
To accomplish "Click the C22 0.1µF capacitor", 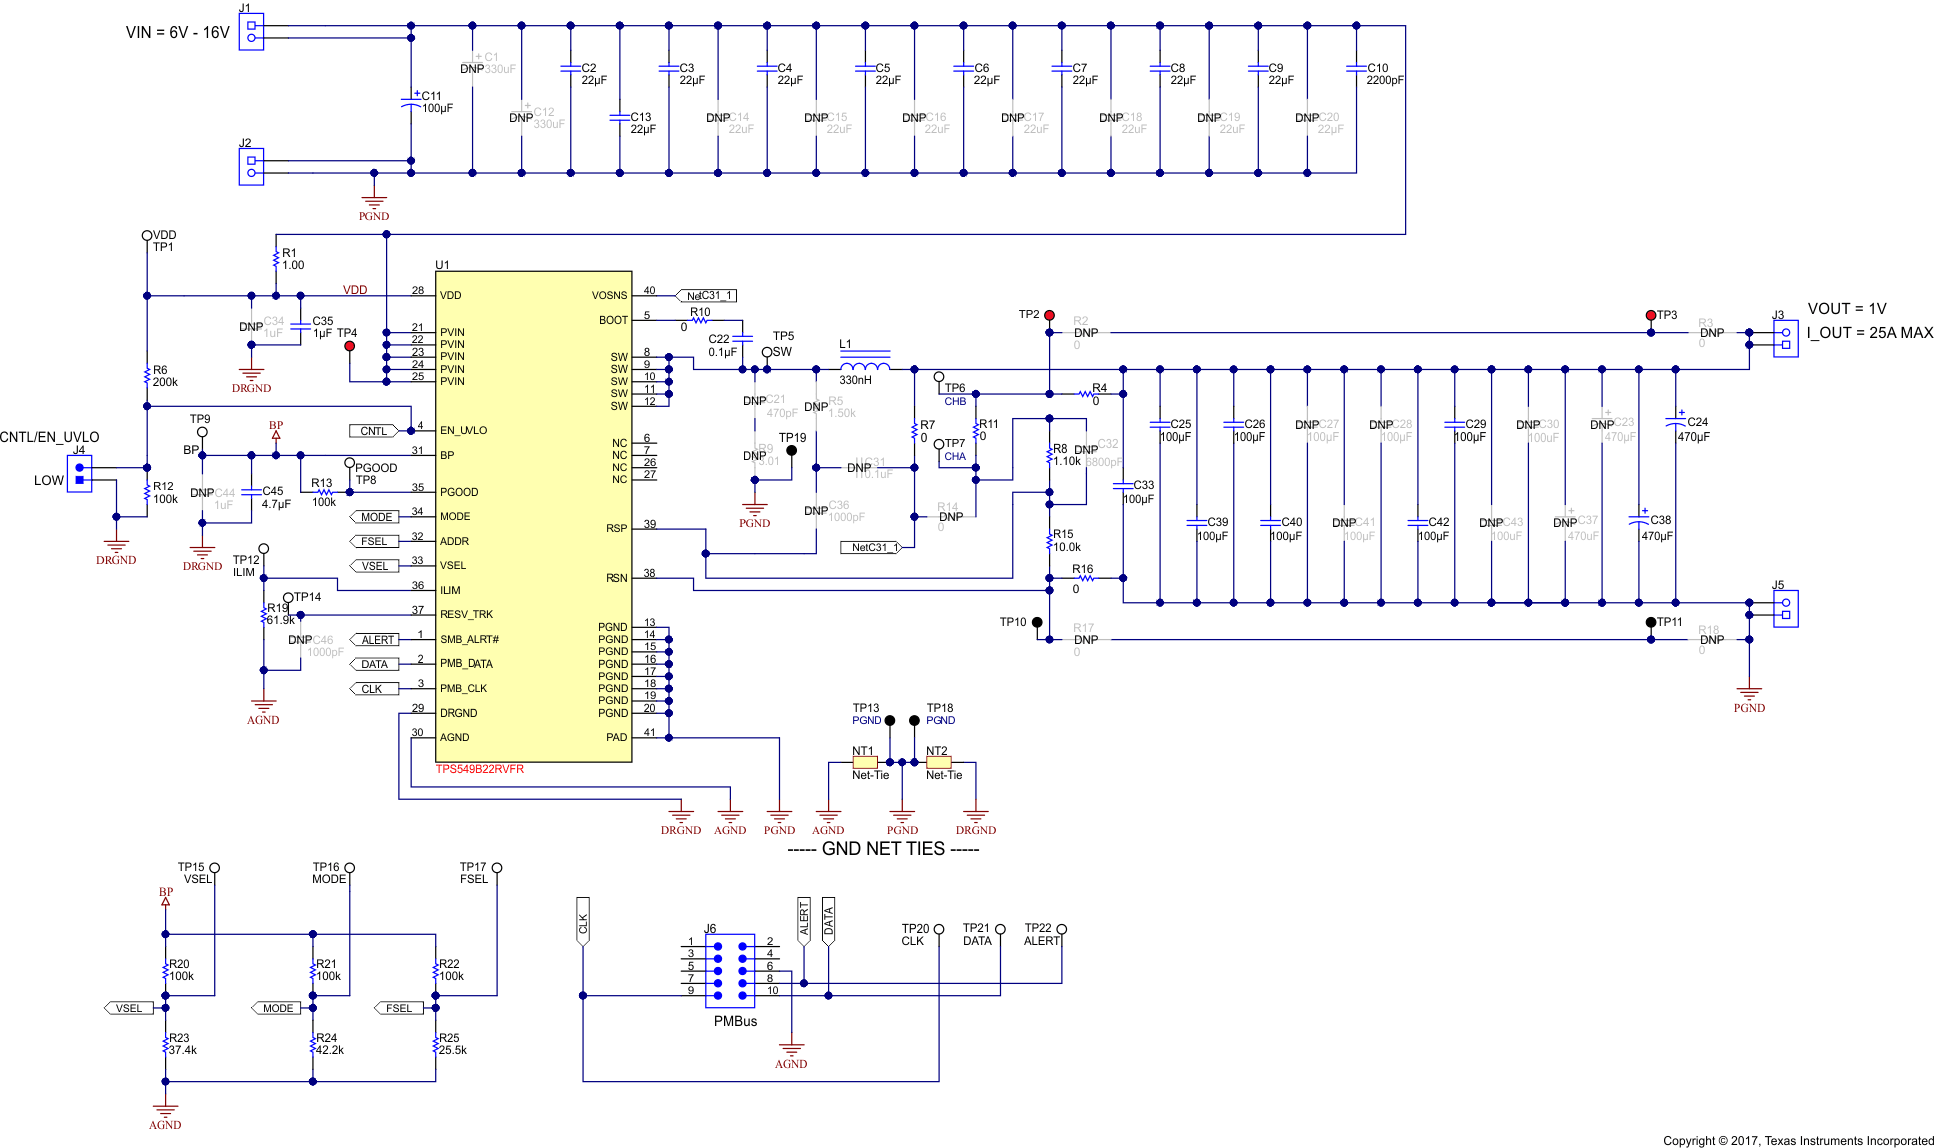I will coord(742,339).
